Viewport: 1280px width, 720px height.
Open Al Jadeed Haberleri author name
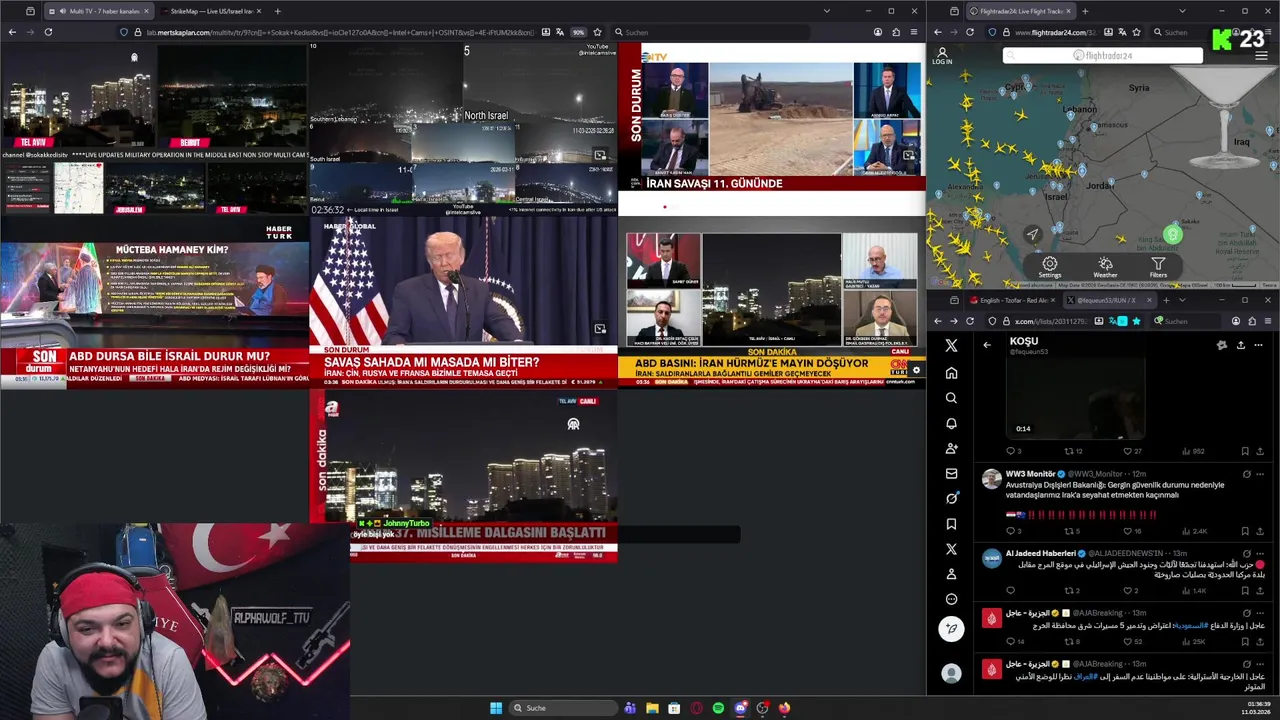pos(1040,553)
